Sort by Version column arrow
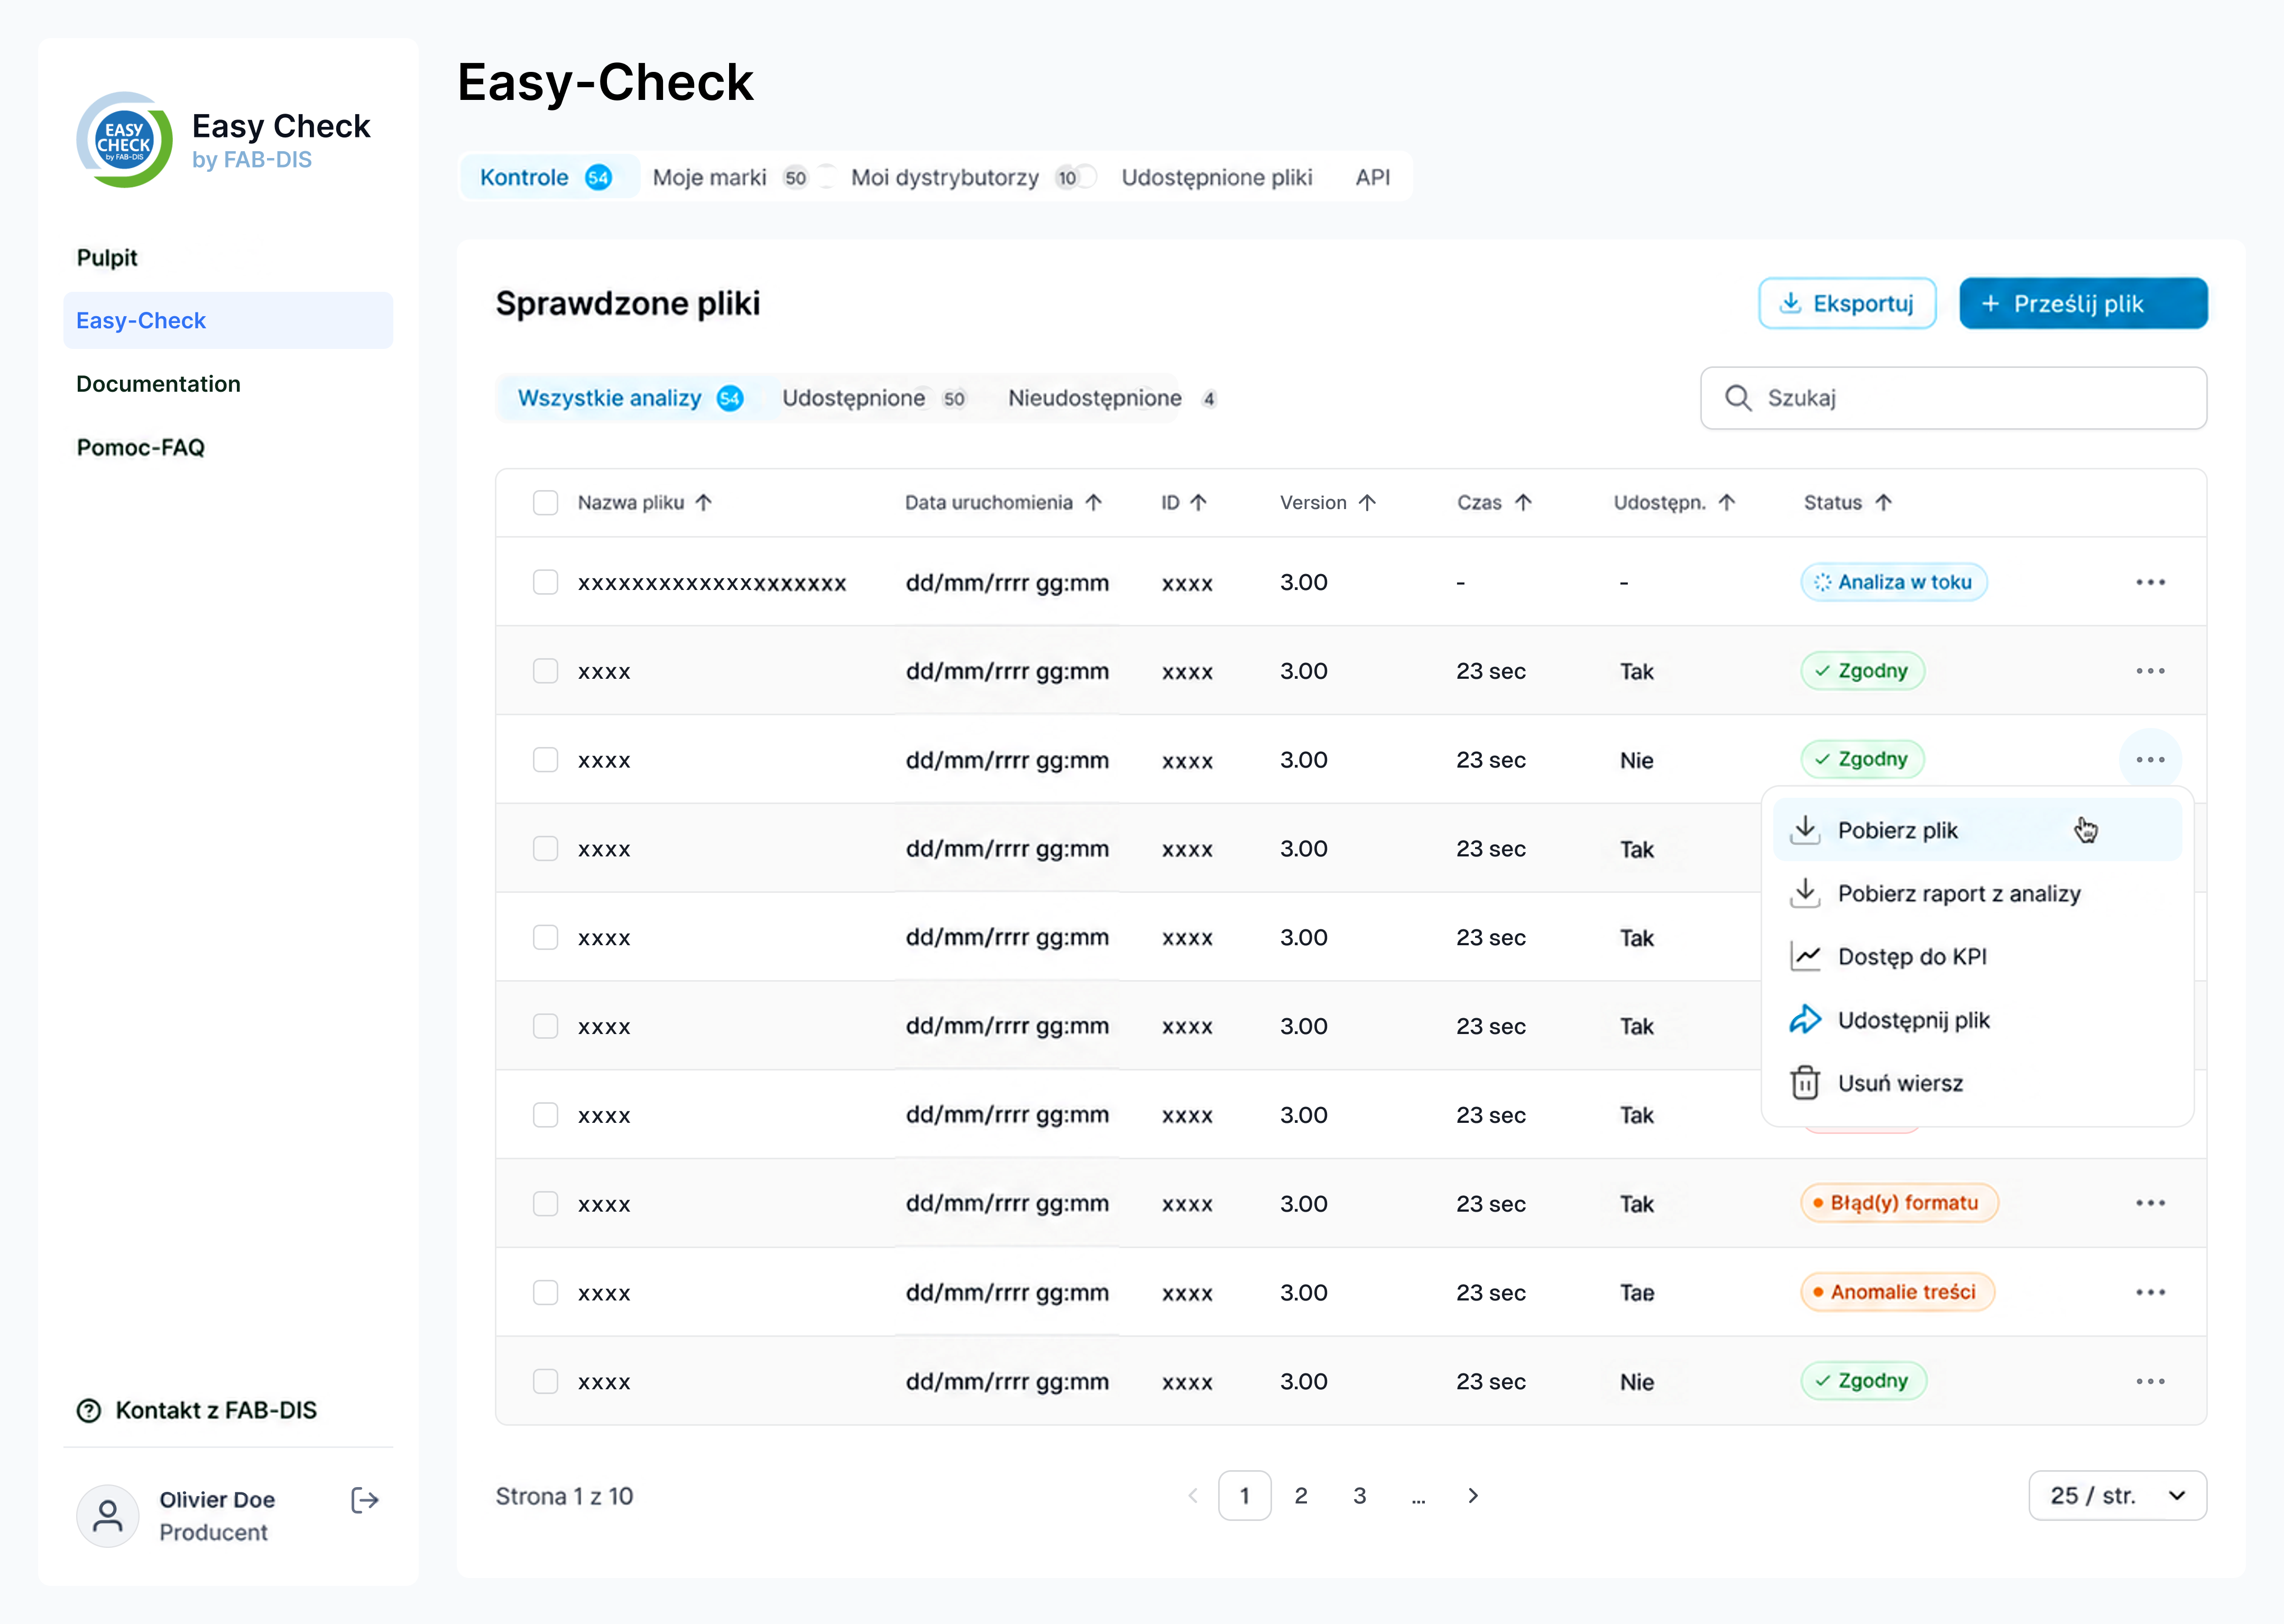Screen dimensions: 2284x1624 (x=1368, y=503)
